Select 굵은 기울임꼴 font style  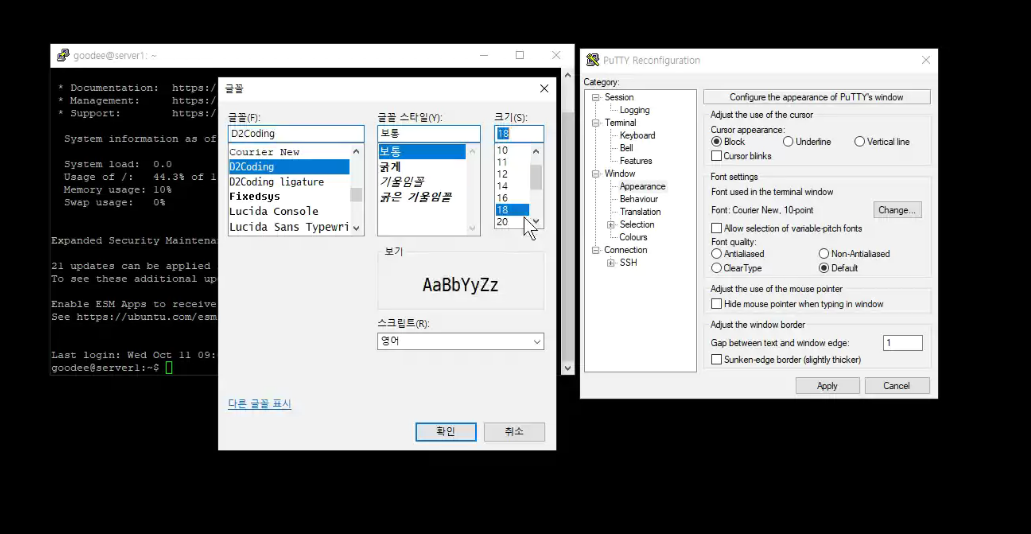[422, 197]
